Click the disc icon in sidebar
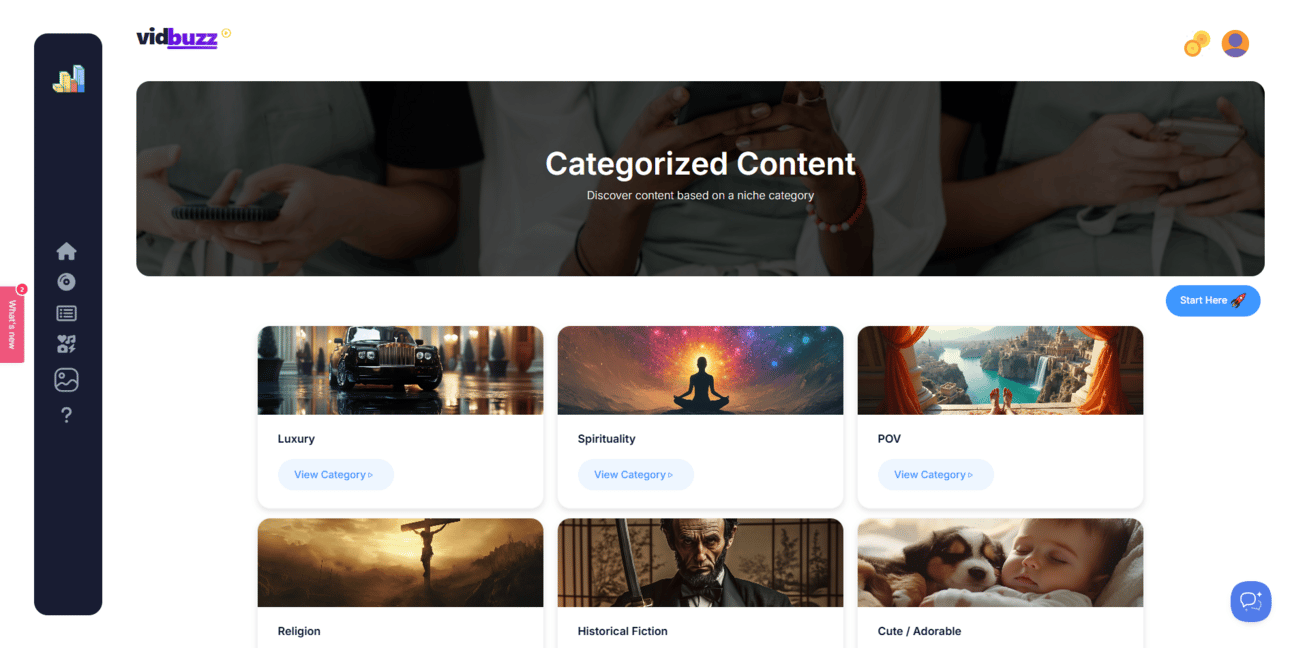 67,282
